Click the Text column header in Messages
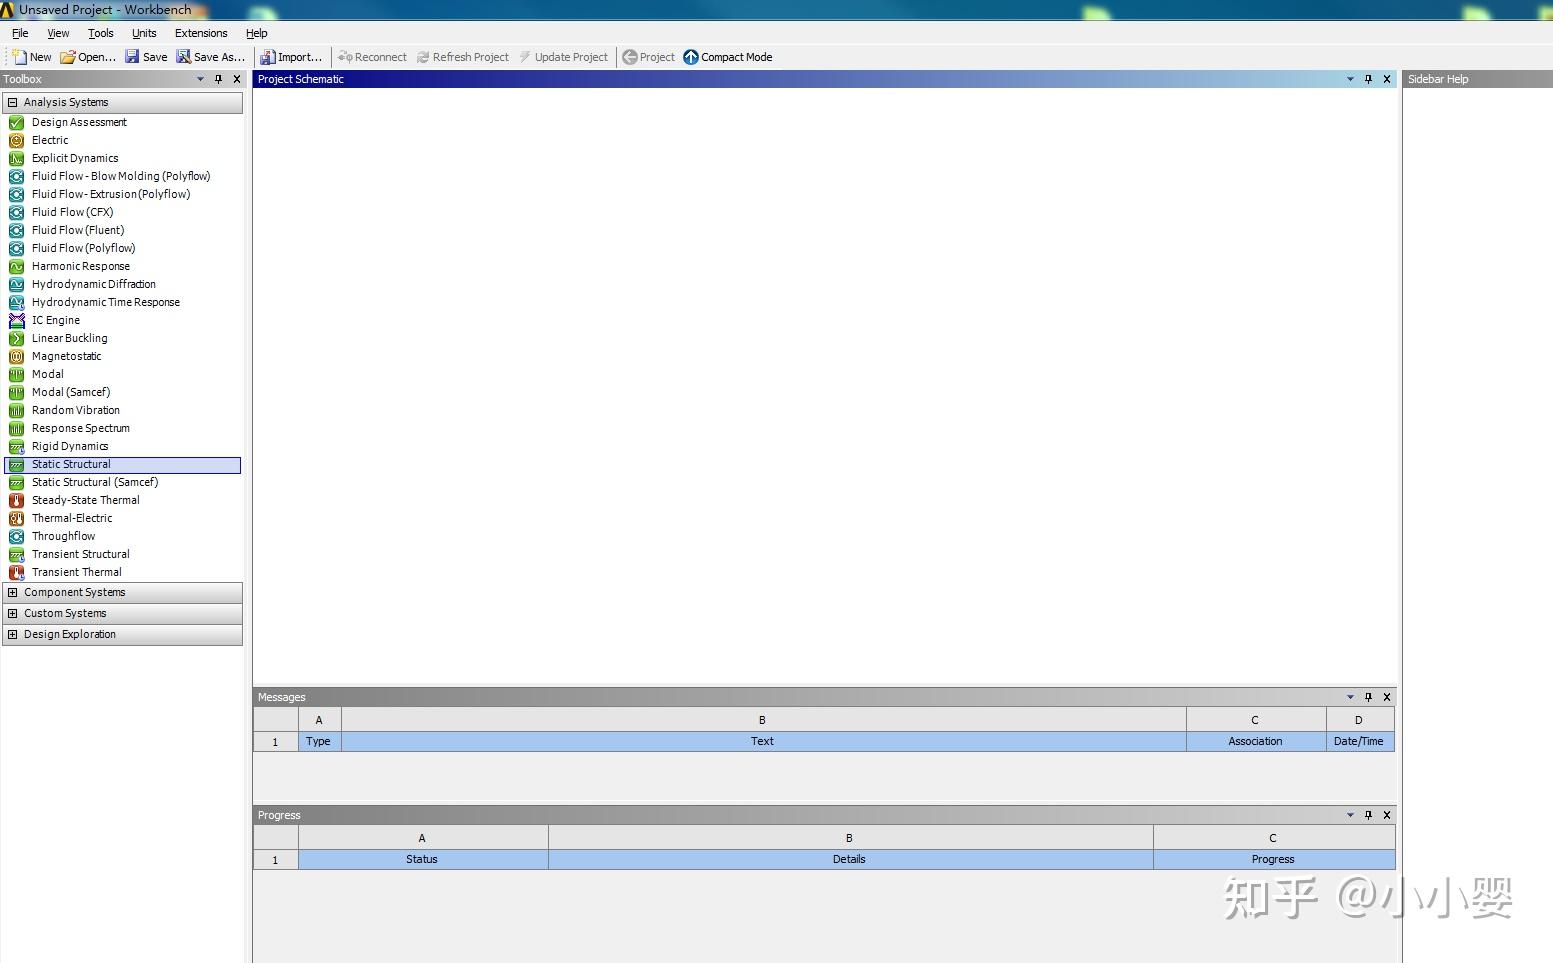The image size is (1553, 963). [762, 741]
